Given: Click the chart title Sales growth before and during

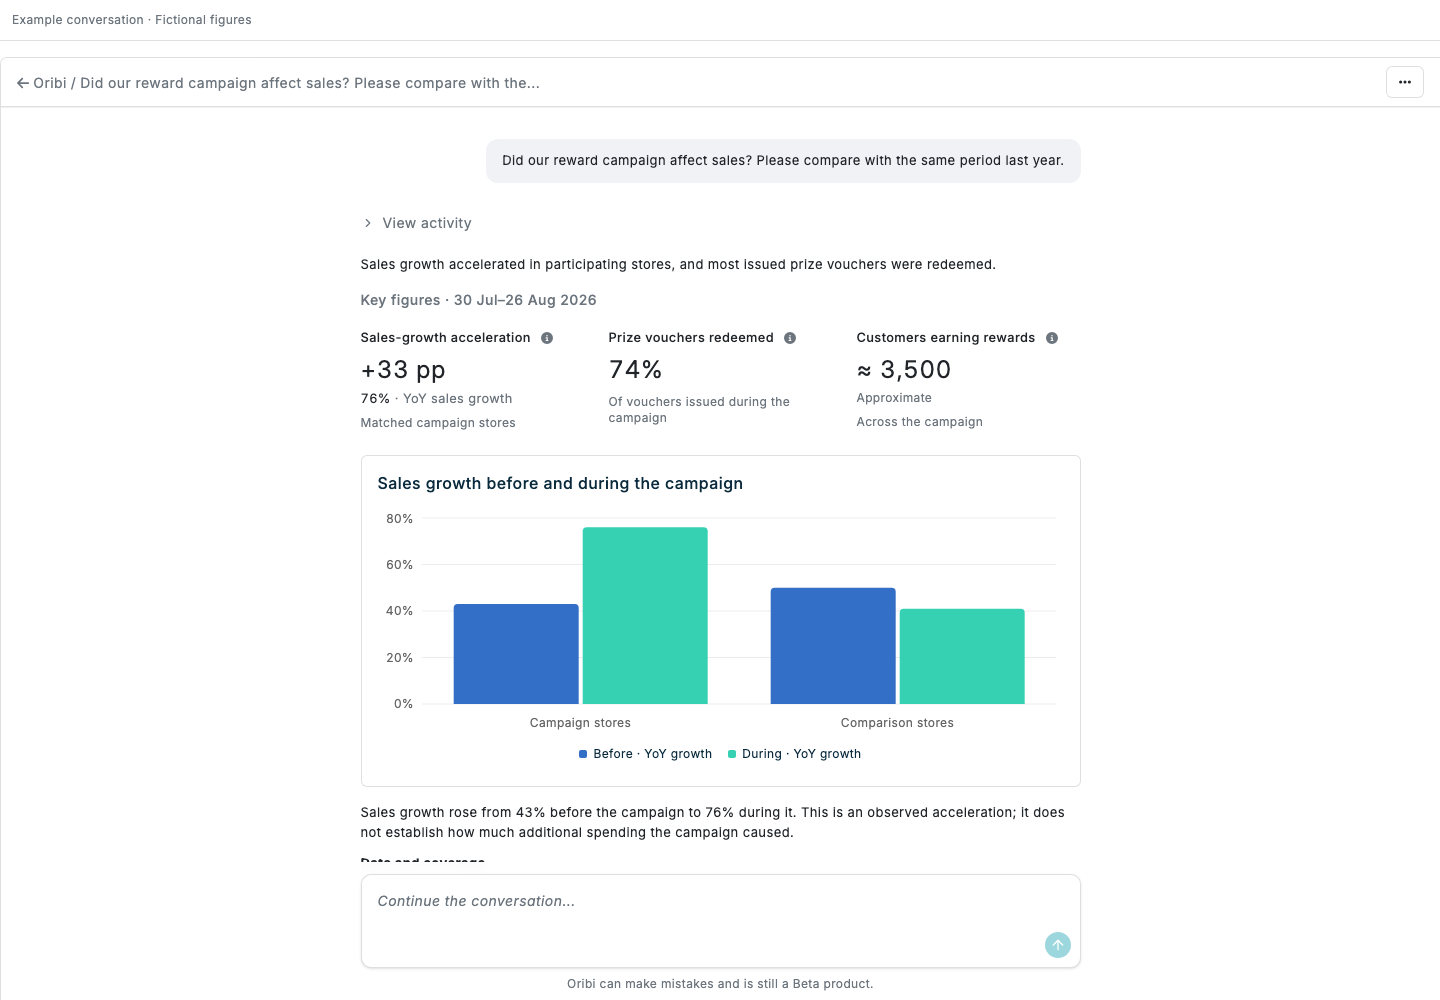Looking at the screenshot, I should [x=560, y=484].
